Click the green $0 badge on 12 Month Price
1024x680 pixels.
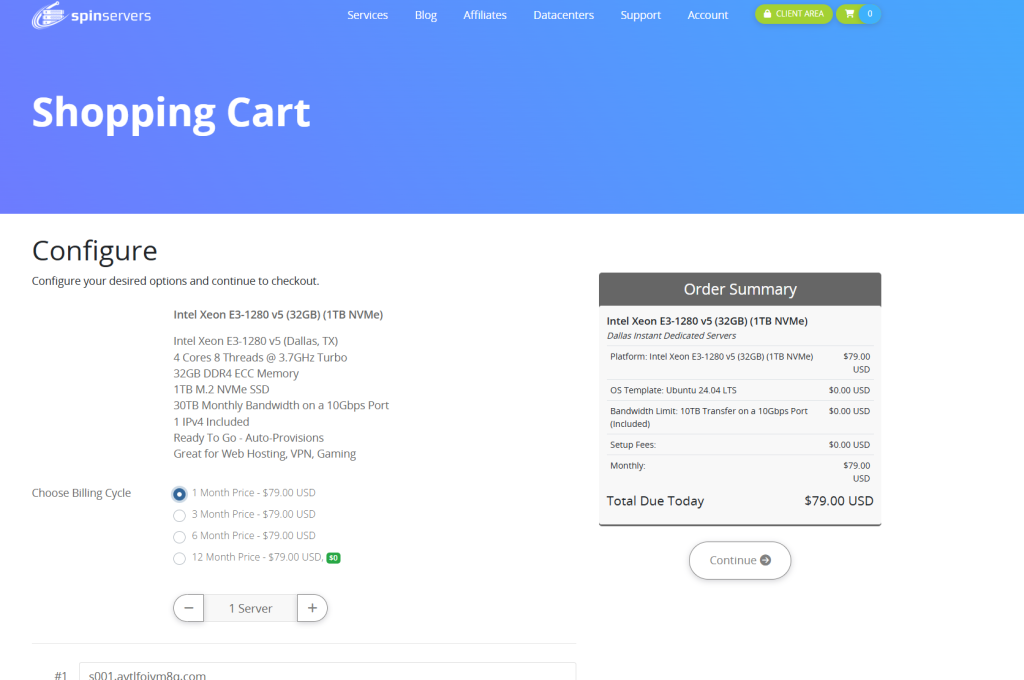(333, 558)
